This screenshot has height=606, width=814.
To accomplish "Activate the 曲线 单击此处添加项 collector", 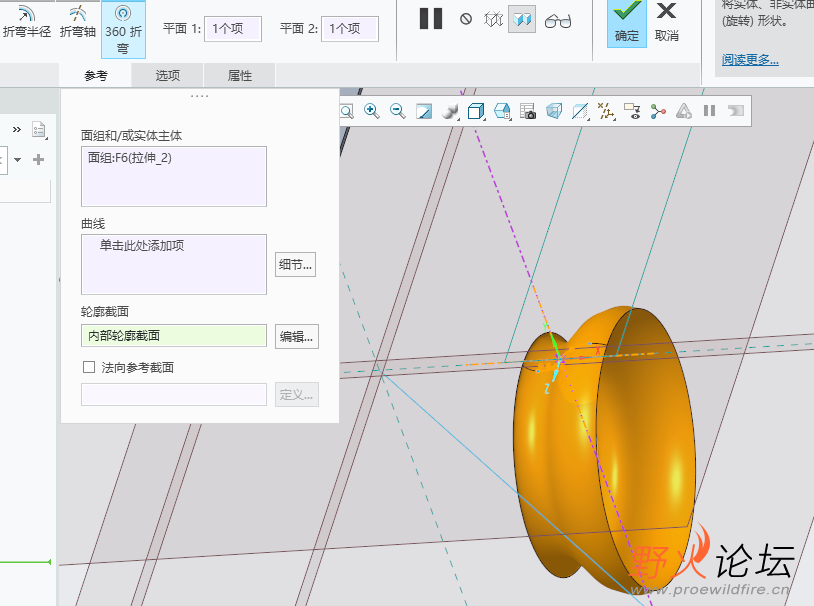I will [174, 264].
